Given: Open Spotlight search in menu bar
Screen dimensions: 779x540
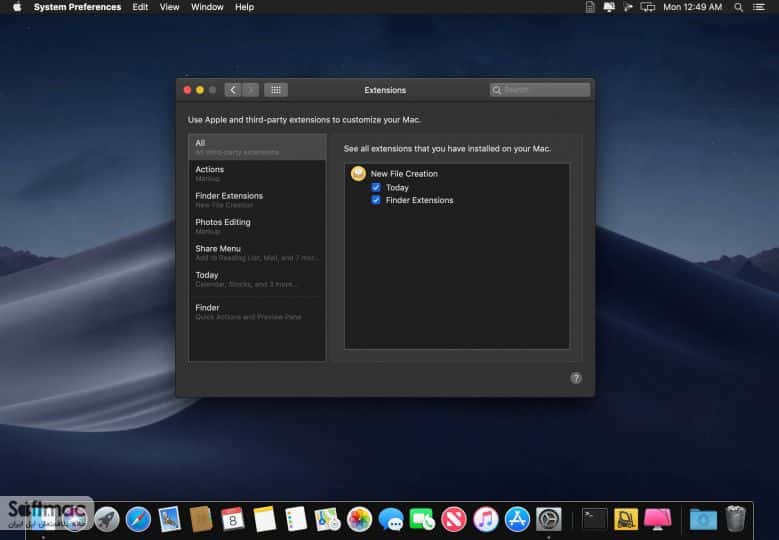Looking at the screenshot, I should pos(739,7).
